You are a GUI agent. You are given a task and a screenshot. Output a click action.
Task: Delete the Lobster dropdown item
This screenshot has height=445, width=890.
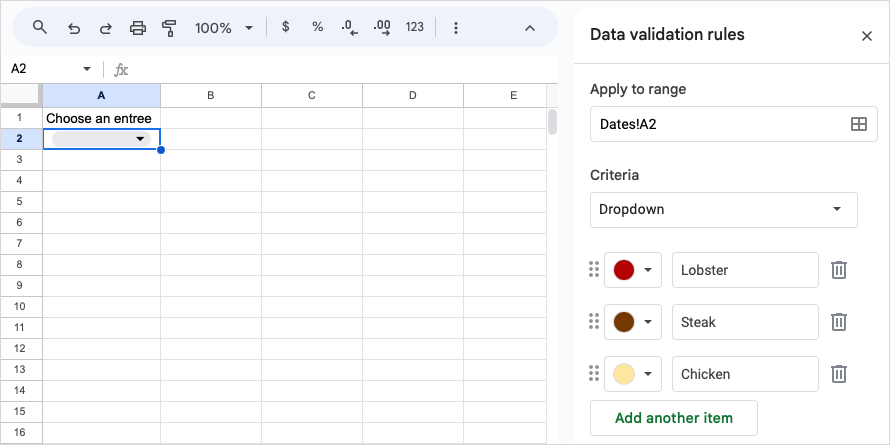pos(840,270)
